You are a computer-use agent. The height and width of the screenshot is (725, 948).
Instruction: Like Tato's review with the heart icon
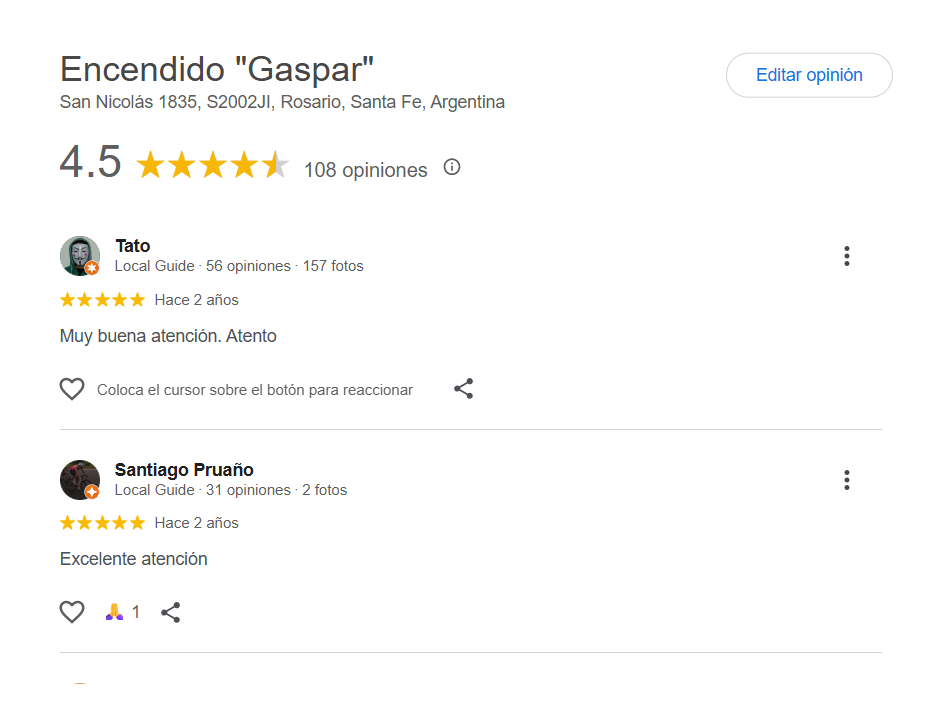click(x=72, y=389)
